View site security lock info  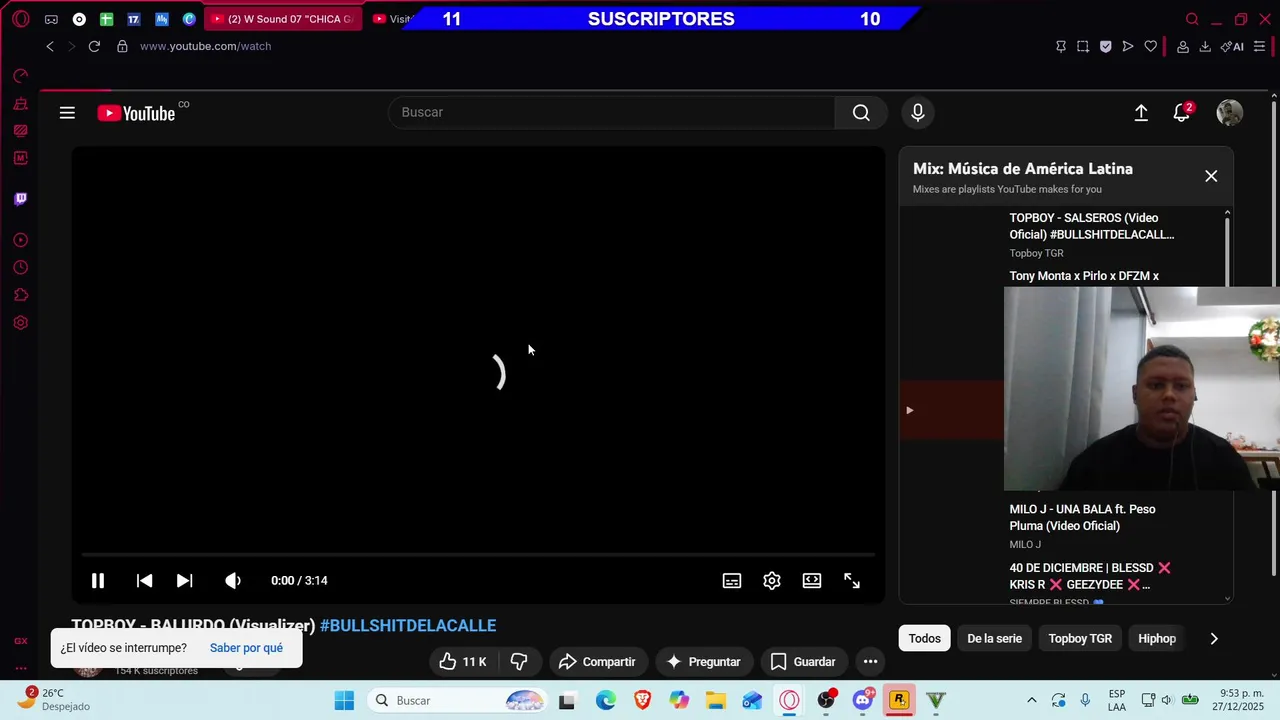[122, 46]
